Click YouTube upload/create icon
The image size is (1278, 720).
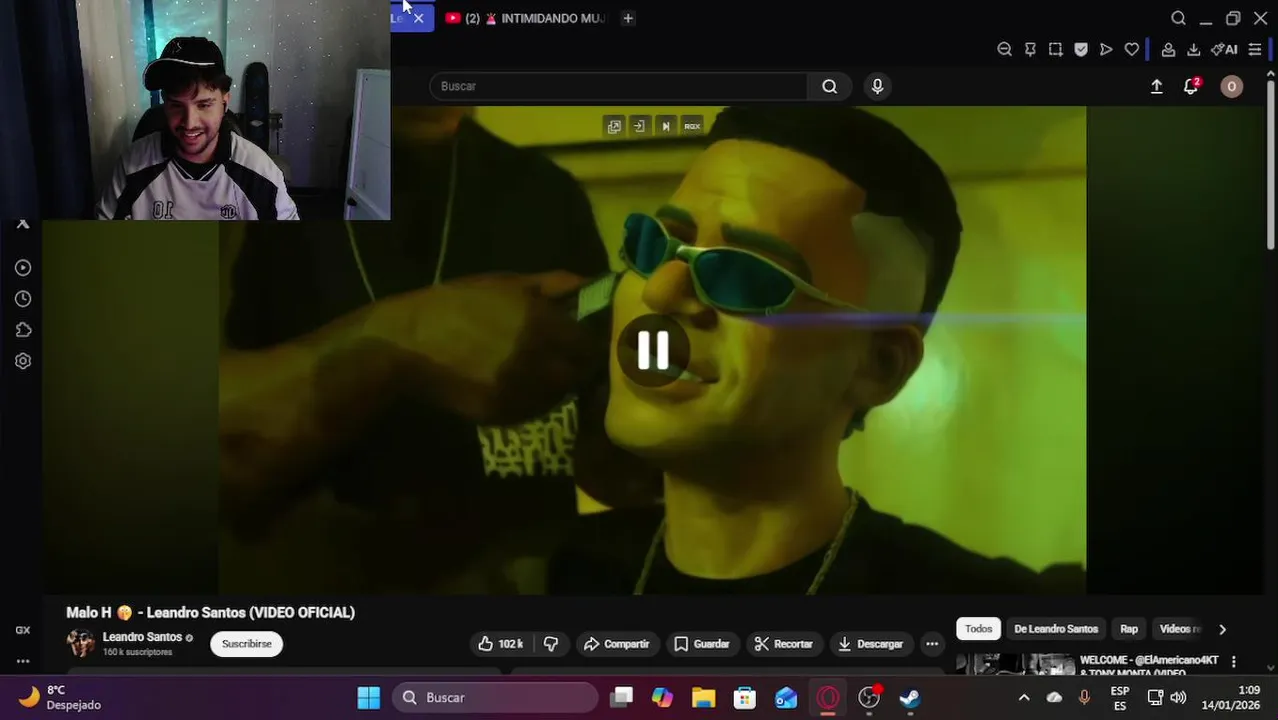pos(1156,86)
